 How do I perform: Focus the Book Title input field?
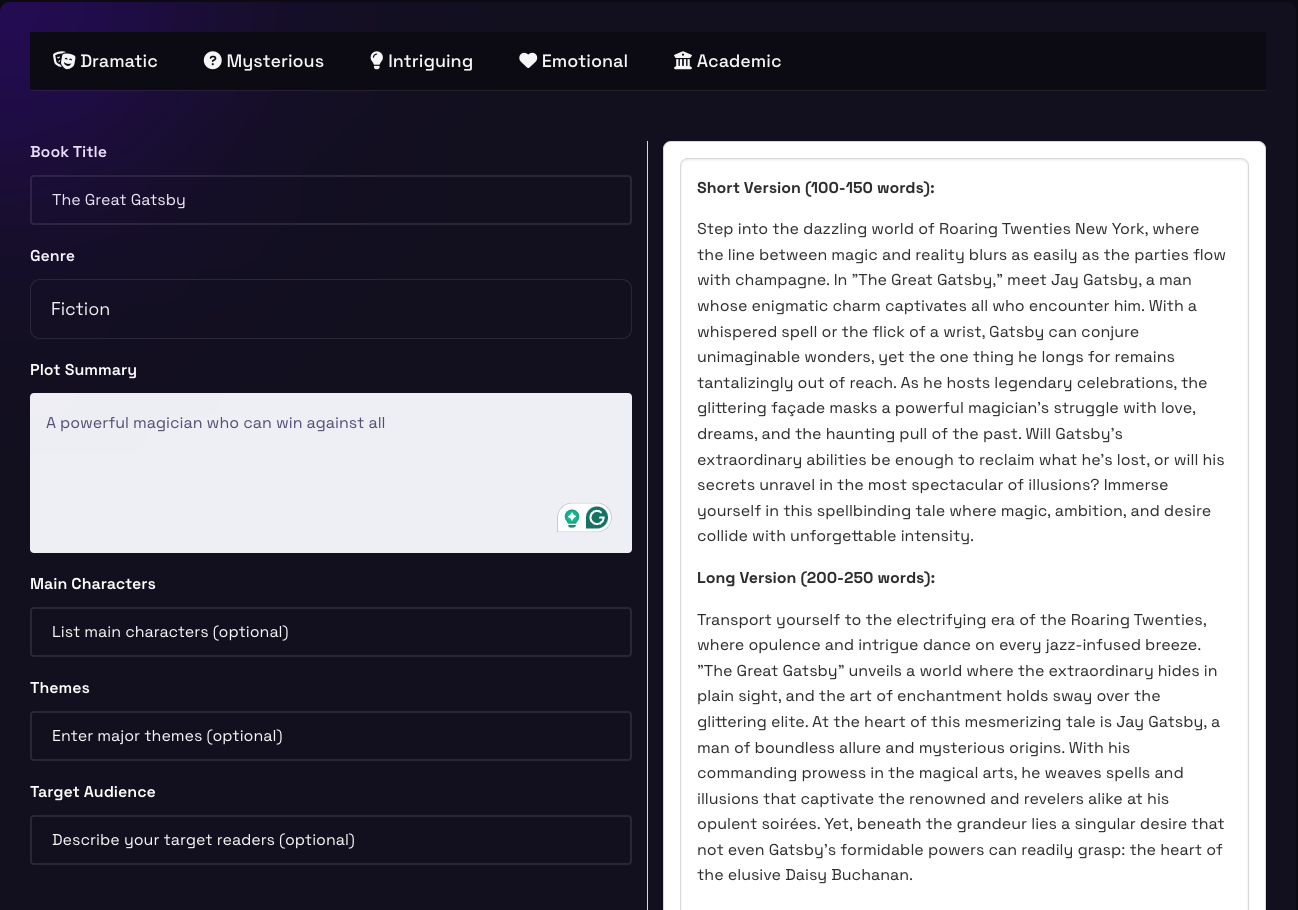[x=330, y=200]
